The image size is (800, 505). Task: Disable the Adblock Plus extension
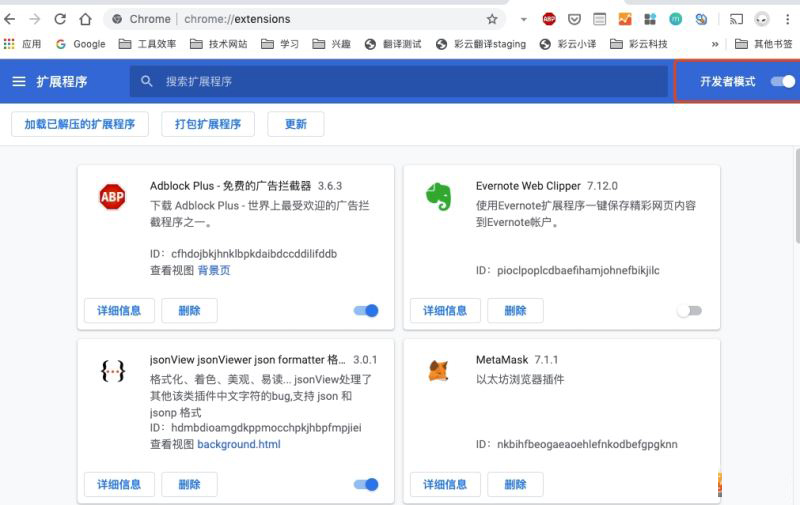click(x=366, y=311)
